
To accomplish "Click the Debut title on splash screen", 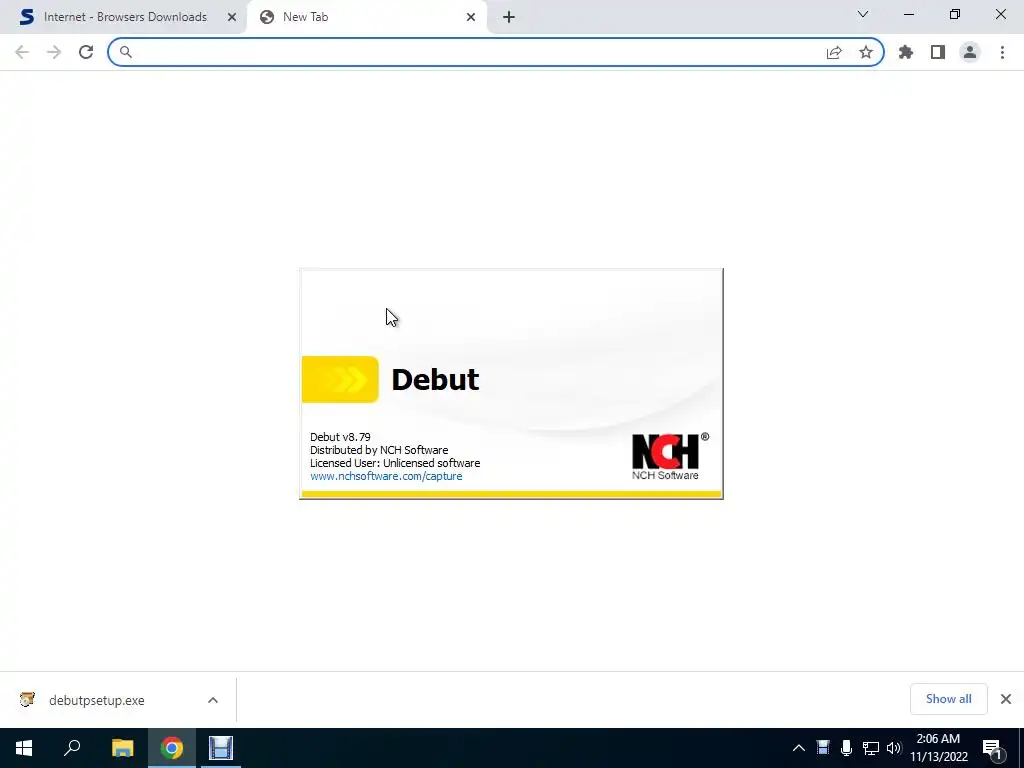I will tap(435, 380).
